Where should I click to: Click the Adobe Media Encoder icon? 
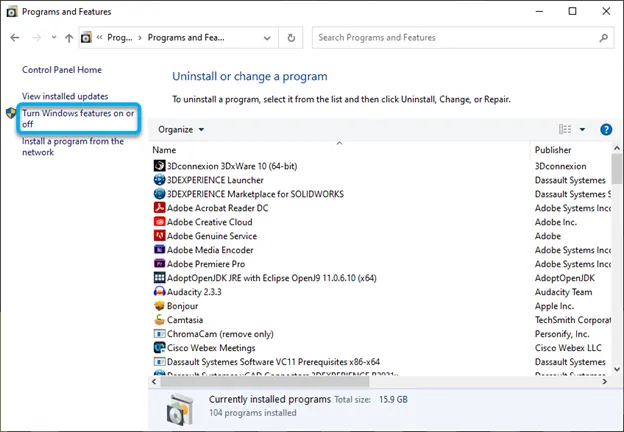click(x=159, y=249)
